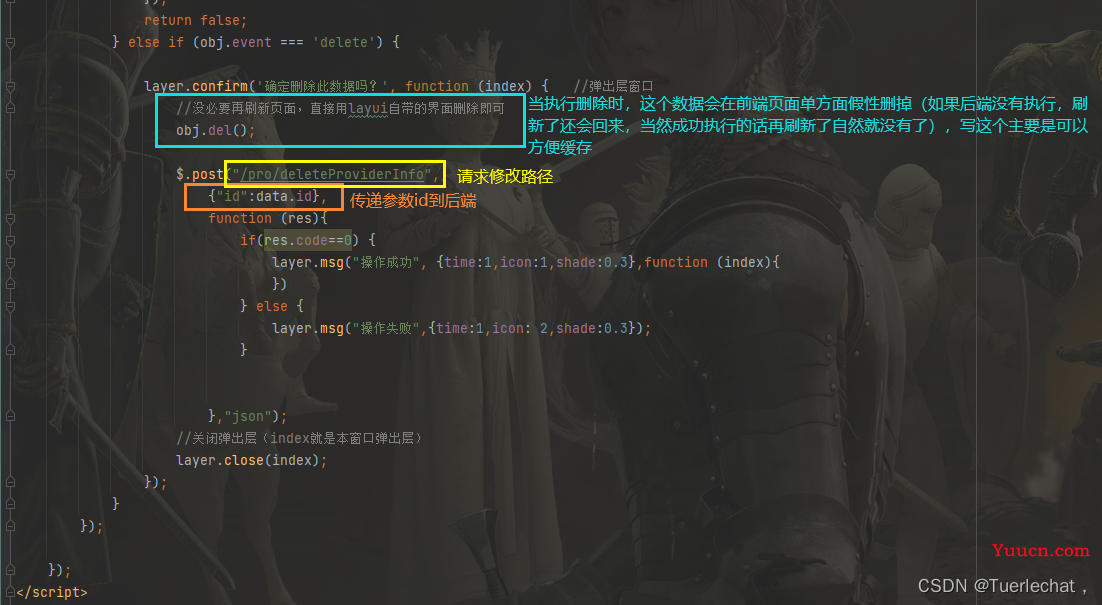Viewport: 1102px width, 605px height.
Task: Collapse the fold marker on the layer.confirm line
Action: point(11,86)
